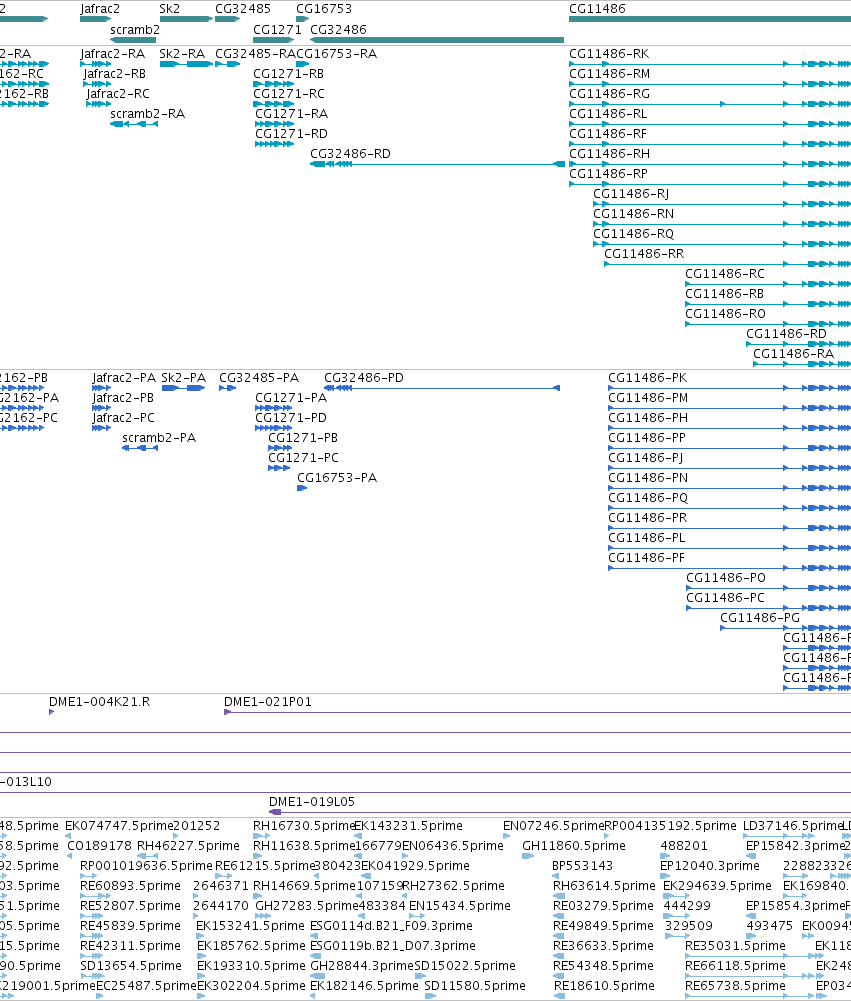Select transcript Jafrac2-RB label
851x1001 pixels.
tap(114, 74)
